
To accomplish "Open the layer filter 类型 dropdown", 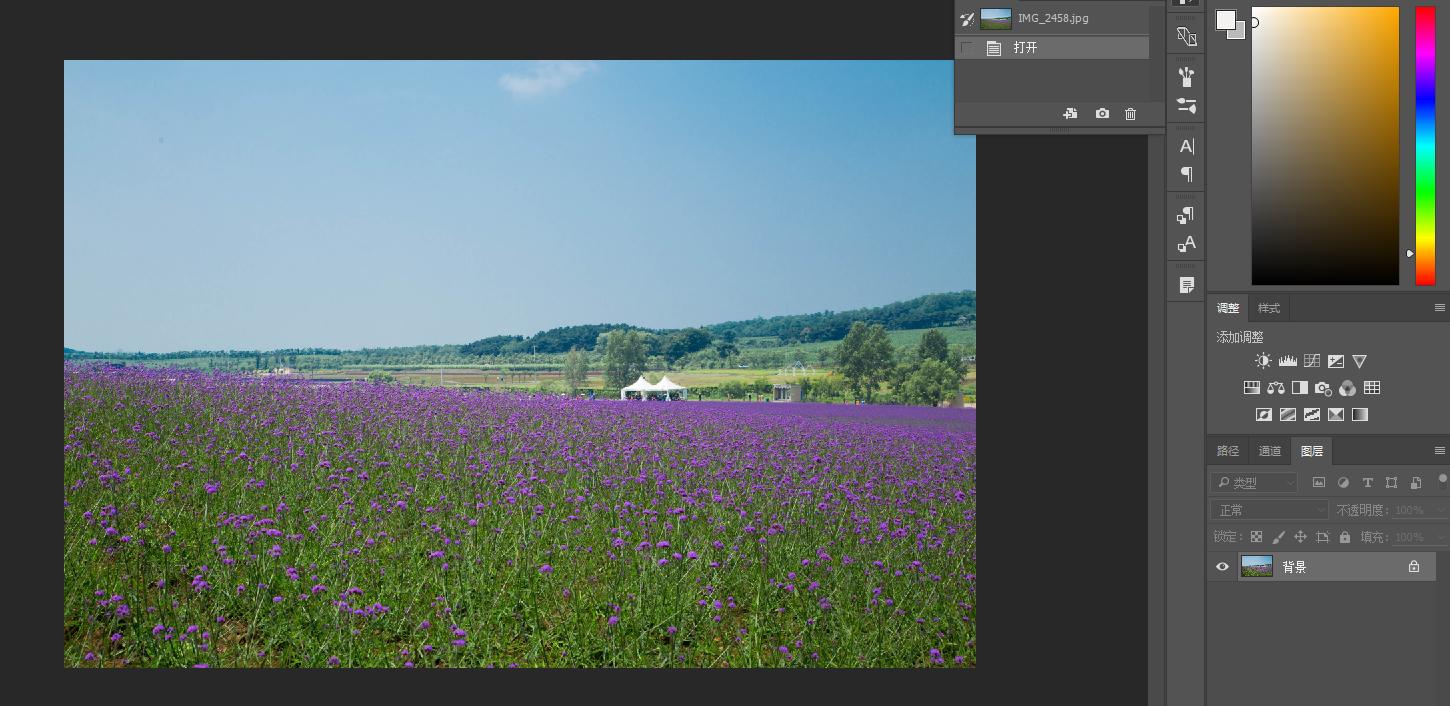I will click(x=1254, y=483).
